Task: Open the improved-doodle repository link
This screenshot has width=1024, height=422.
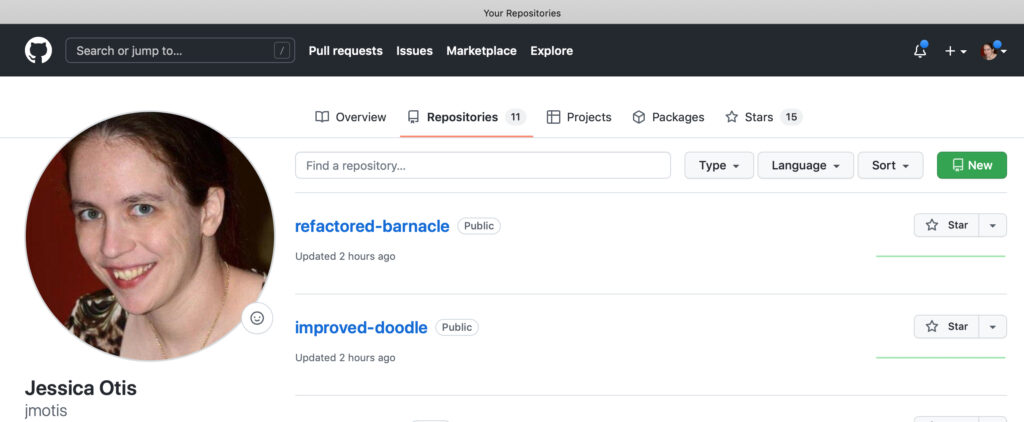Action: [x=361, y=327]
